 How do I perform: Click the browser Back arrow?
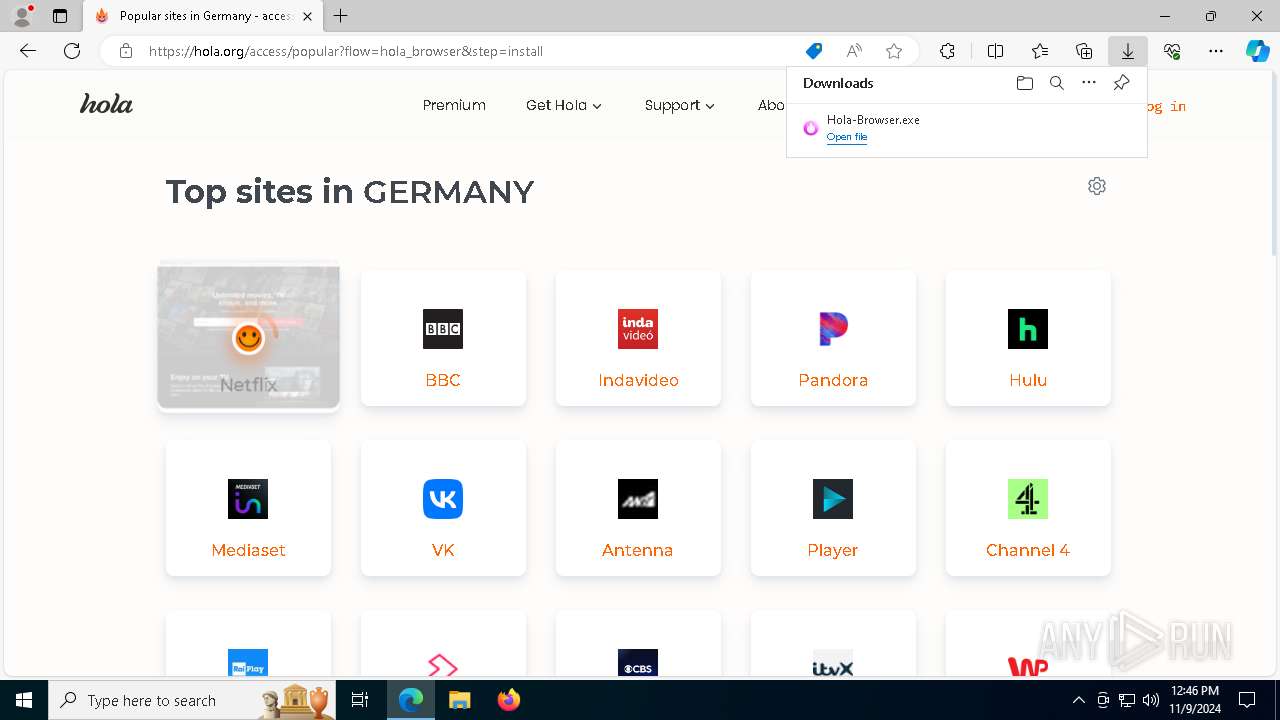[28, 51]
